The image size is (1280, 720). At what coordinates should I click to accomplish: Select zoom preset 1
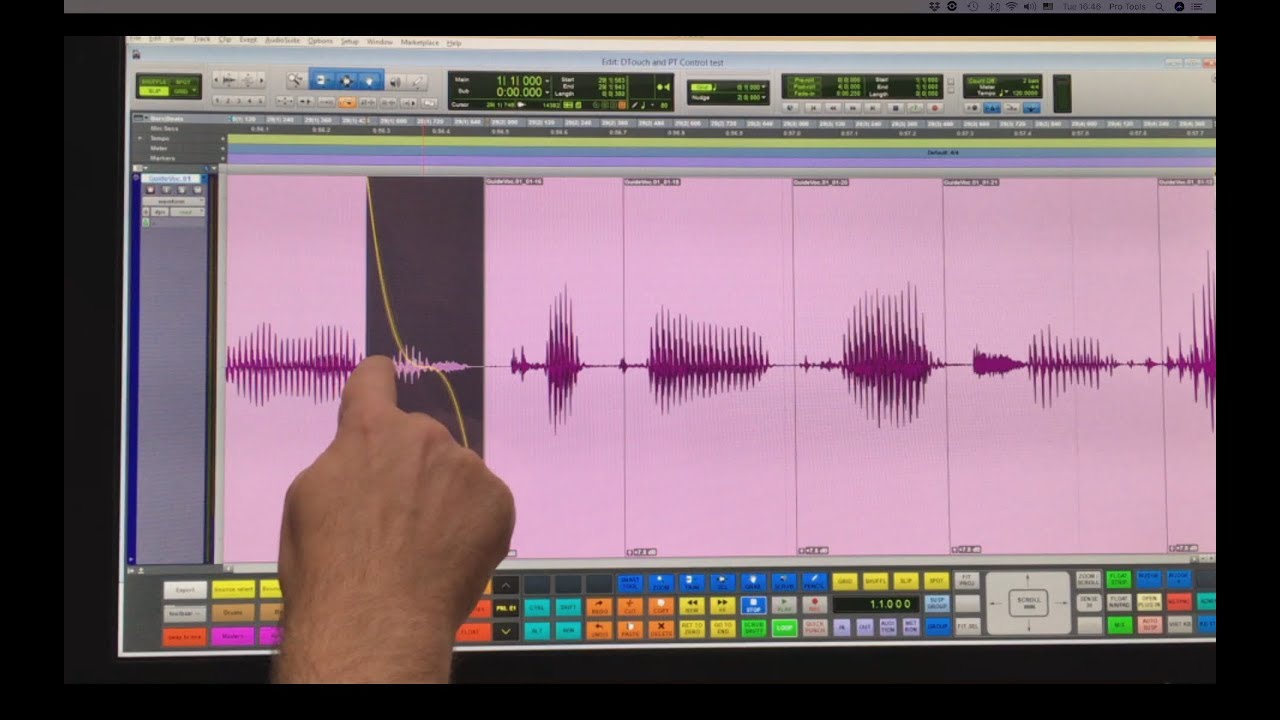tap(218, 102)
